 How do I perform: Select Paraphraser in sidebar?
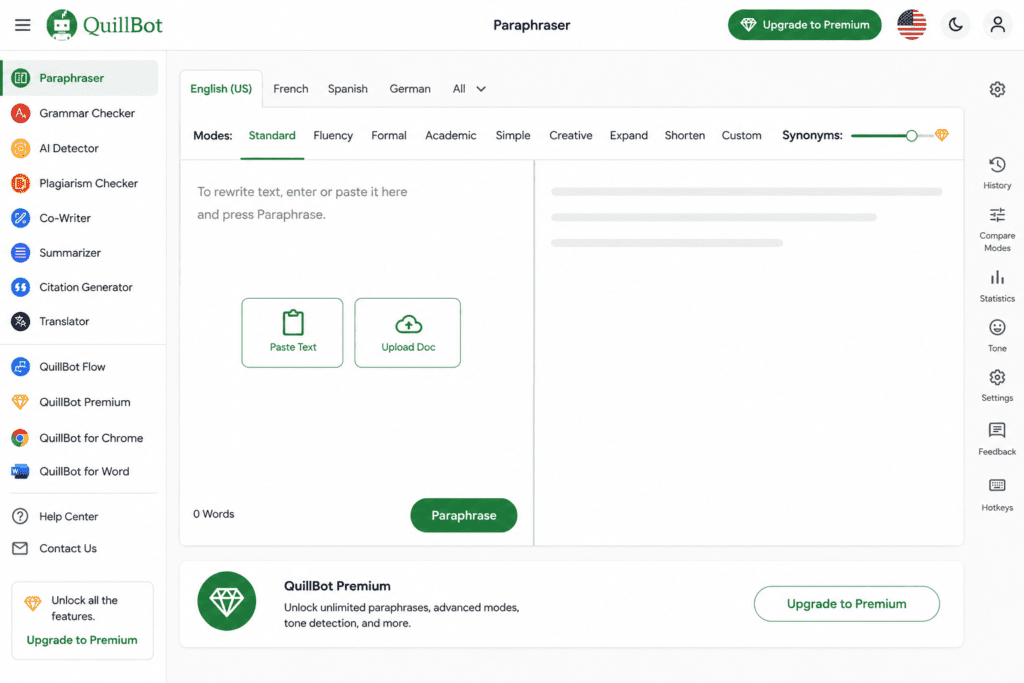coord(79,78)
